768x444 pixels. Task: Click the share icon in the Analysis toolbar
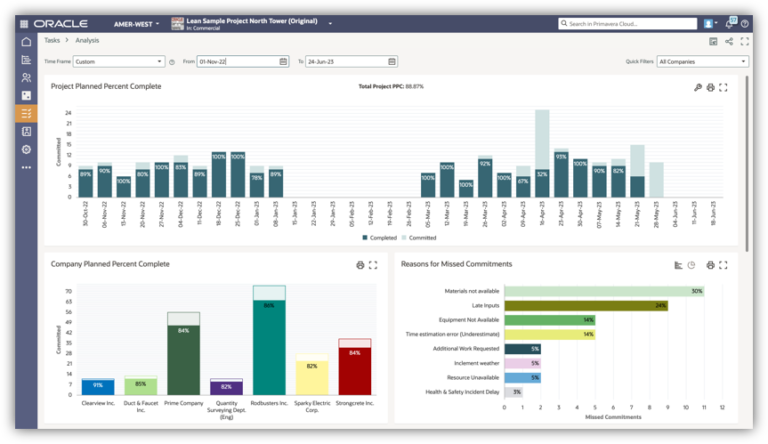pos(729,42)
